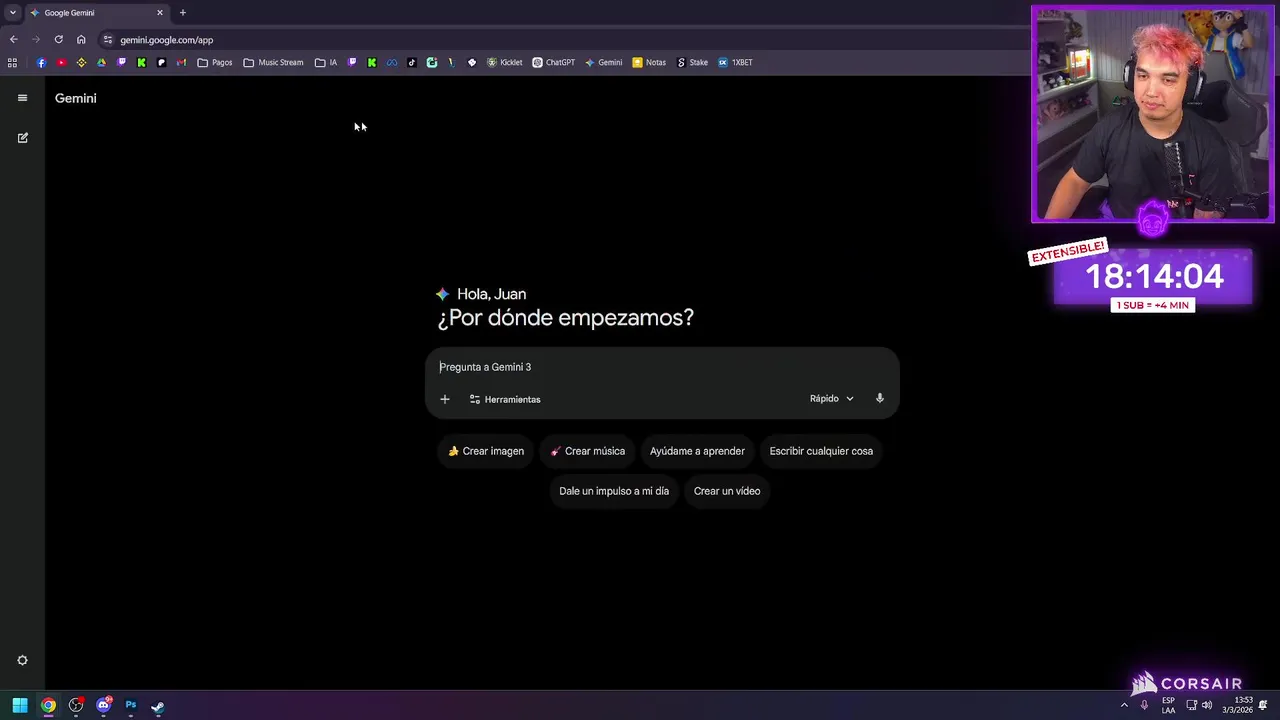1280x720 pixels.
Task: Open the apps grid bookmark icon
Action: point(12,62)
